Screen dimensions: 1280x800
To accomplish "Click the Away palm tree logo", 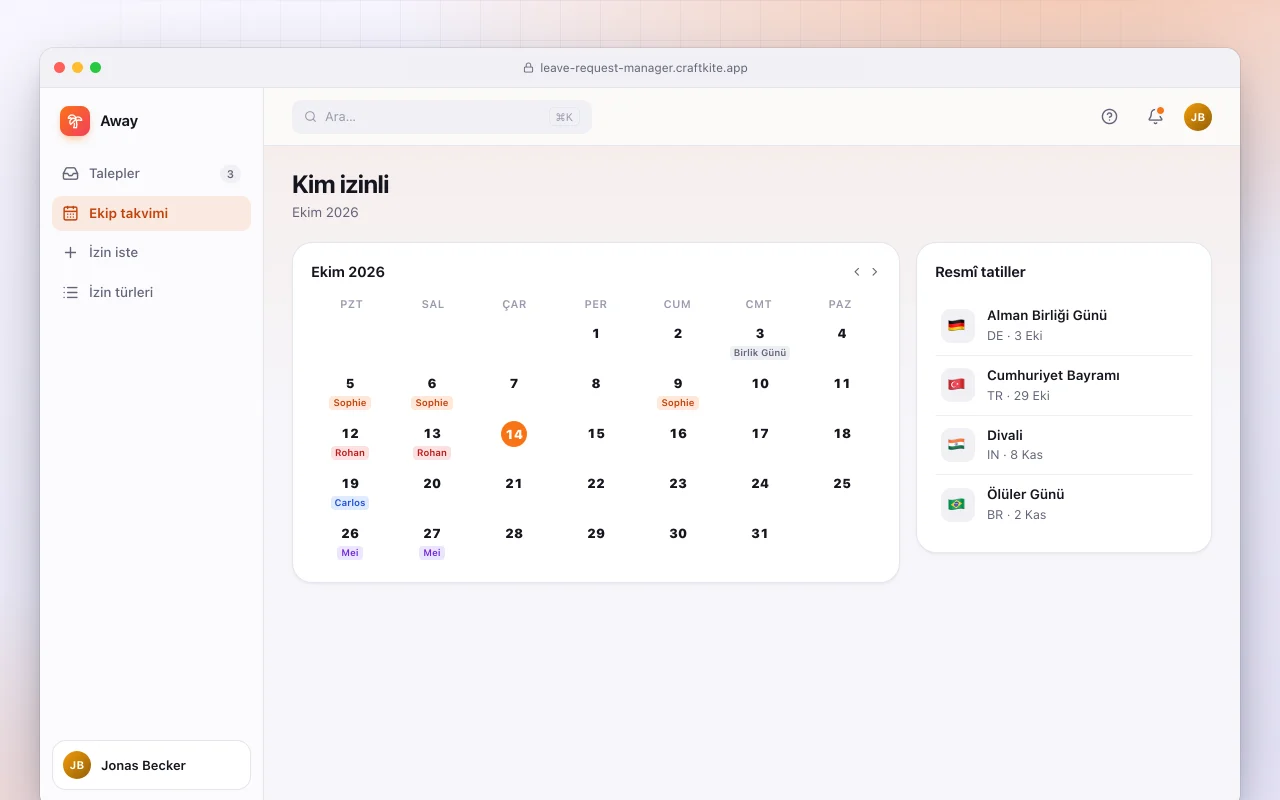I will [75, 121].
